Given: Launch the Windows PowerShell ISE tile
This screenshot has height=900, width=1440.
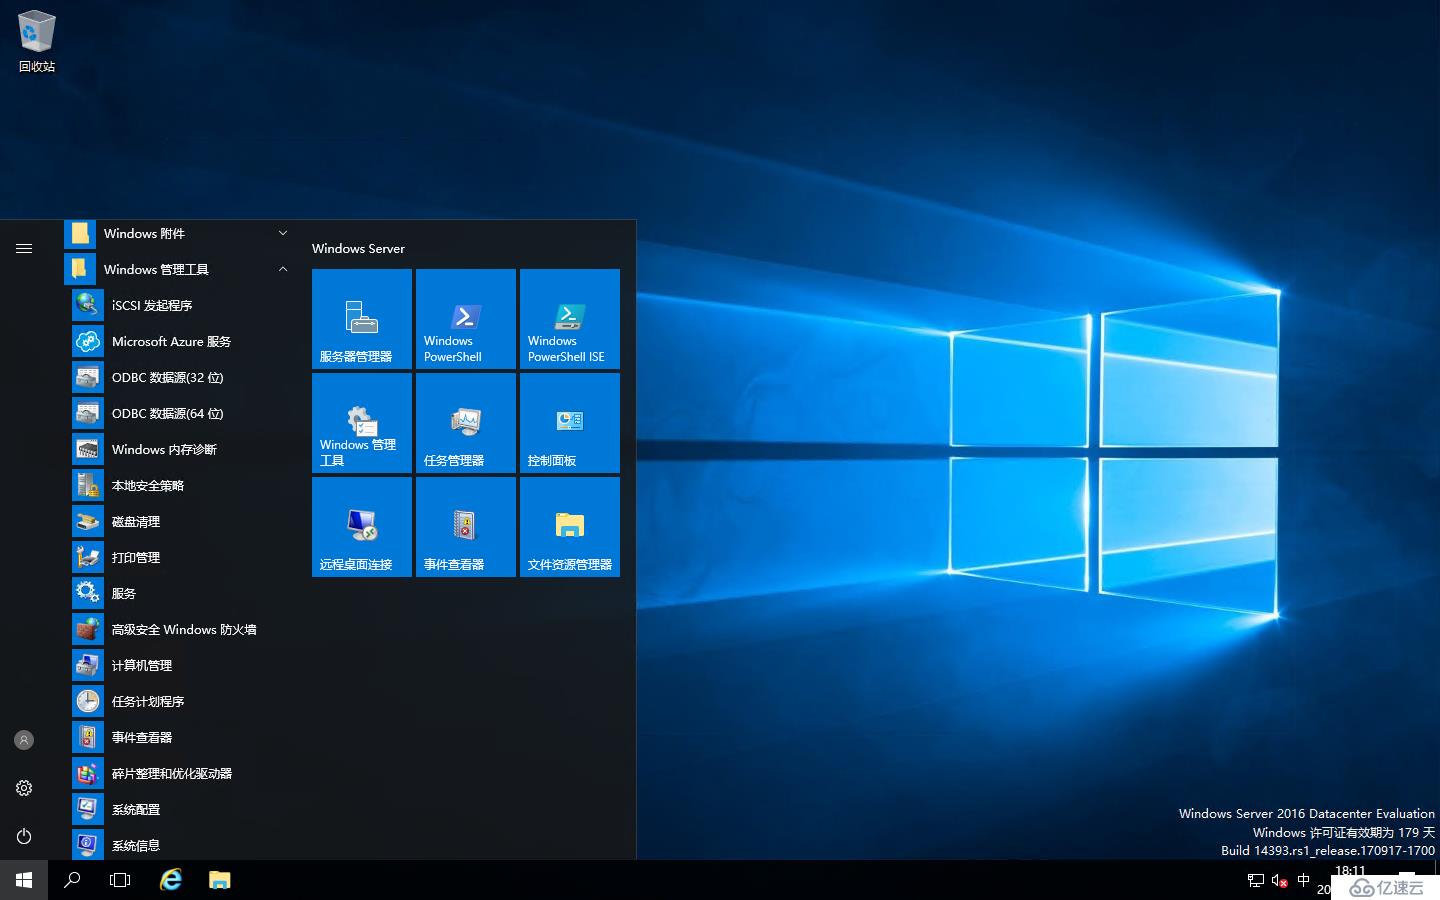Looking at the screenshot, I should [x=570, y=319].
